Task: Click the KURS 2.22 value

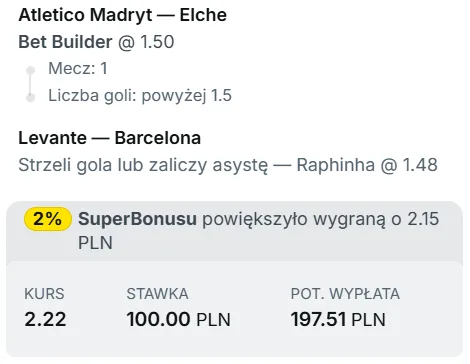Action: [45, 319]
